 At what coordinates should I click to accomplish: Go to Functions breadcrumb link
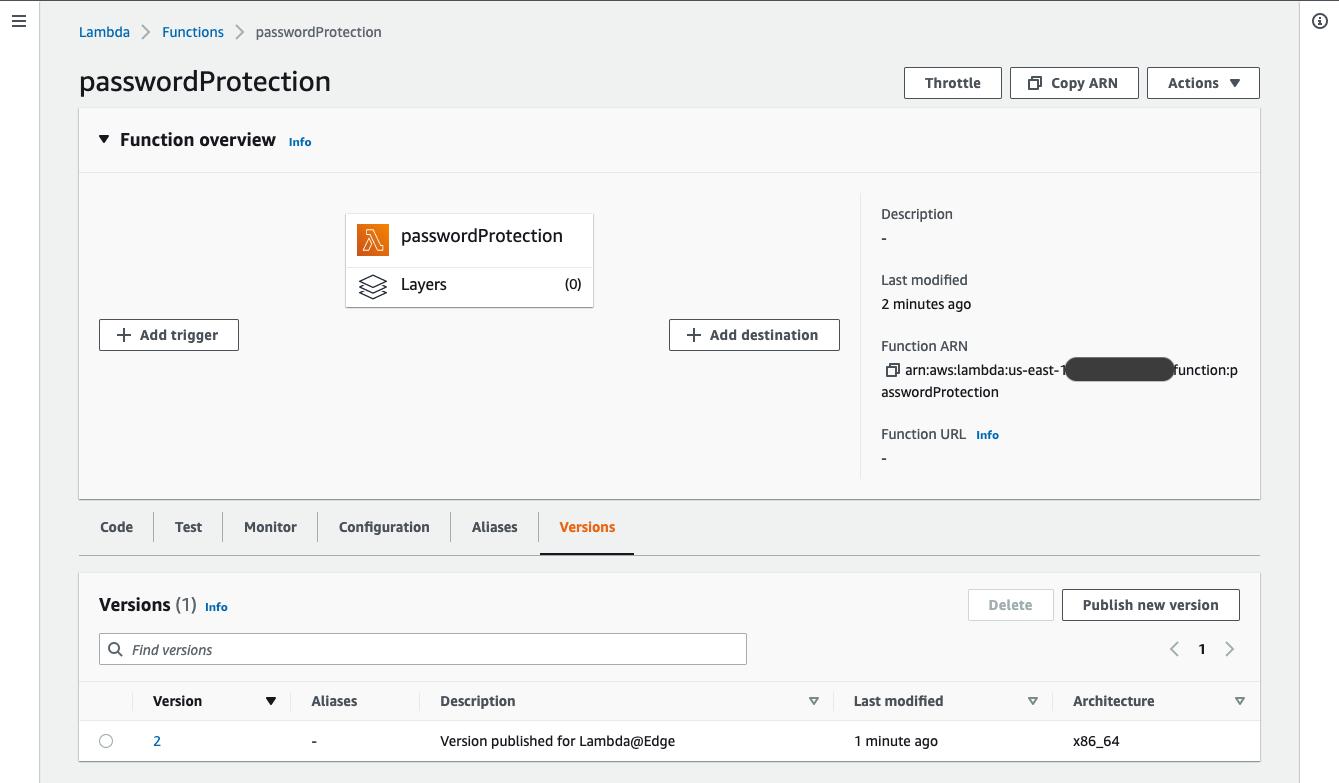193,32
